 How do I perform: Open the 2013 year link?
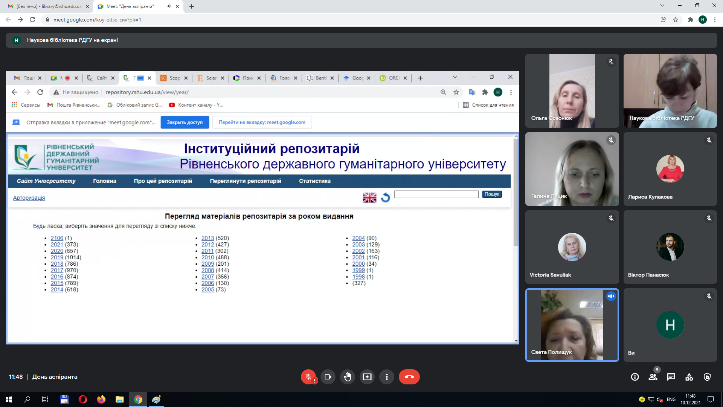[x=207, y=238]
